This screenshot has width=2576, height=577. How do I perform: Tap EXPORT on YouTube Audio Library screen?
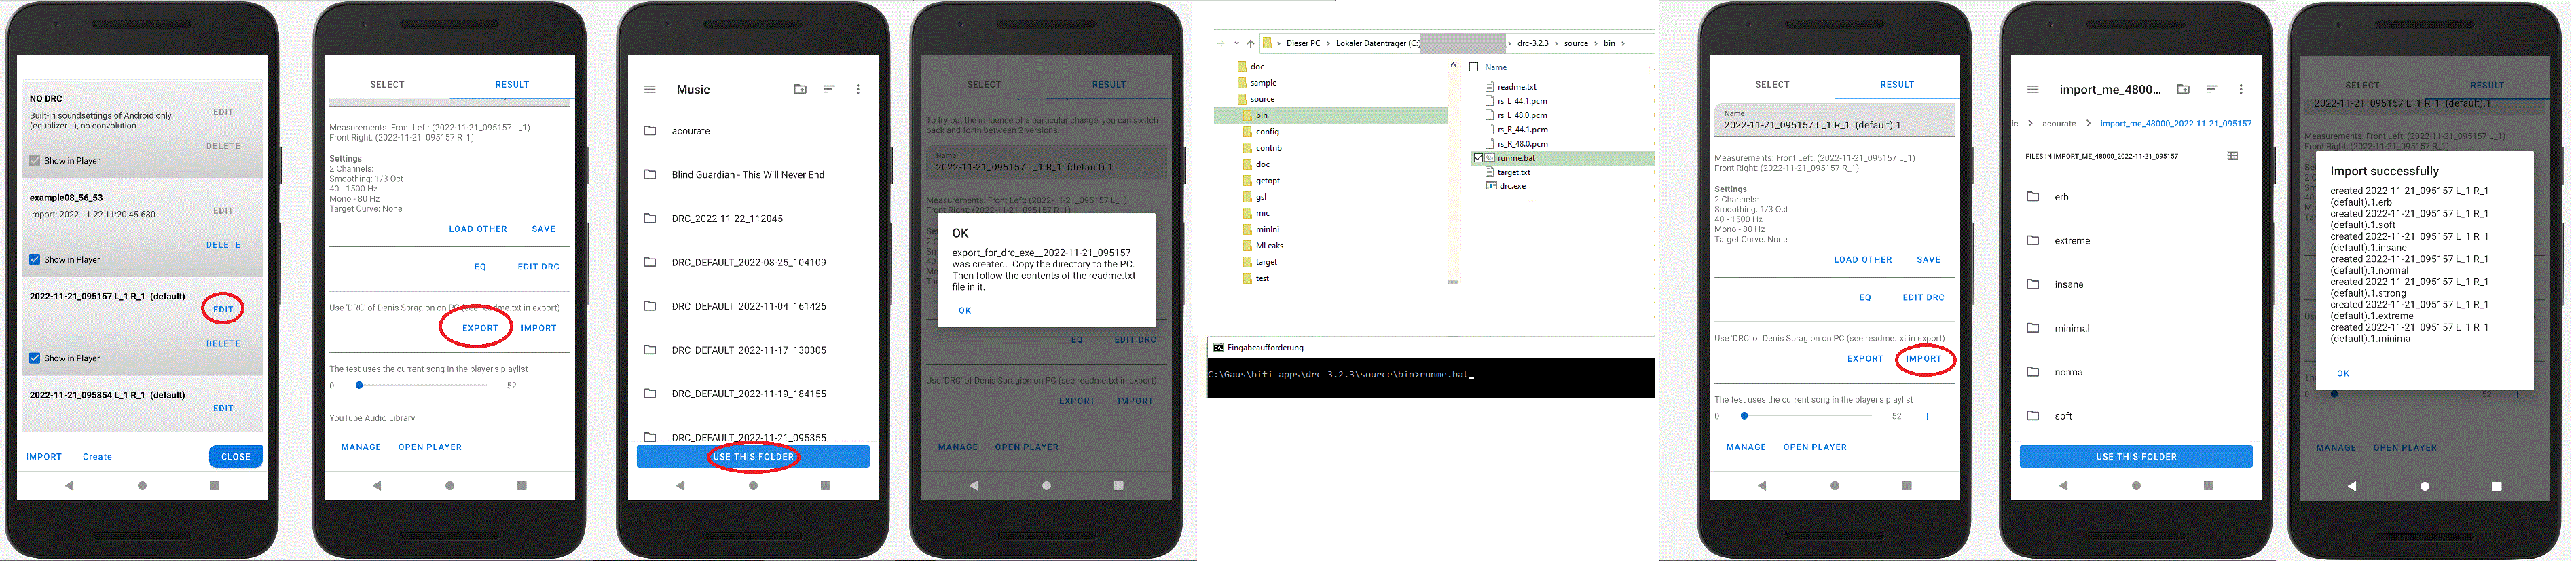click(480, 329)
